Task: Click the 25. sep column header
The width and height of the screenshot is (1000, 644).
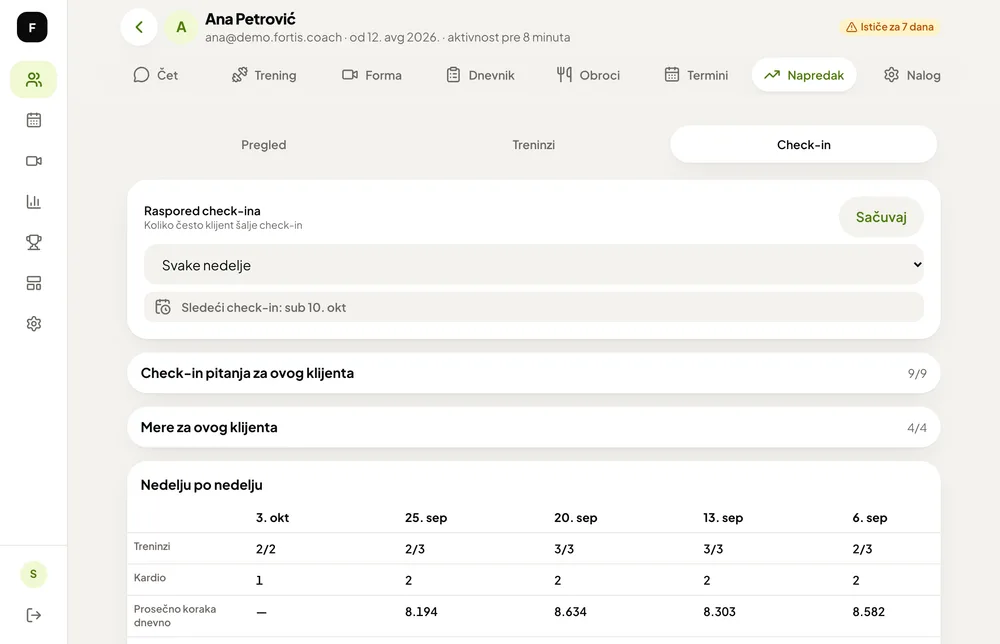Action: pos(426,518)
